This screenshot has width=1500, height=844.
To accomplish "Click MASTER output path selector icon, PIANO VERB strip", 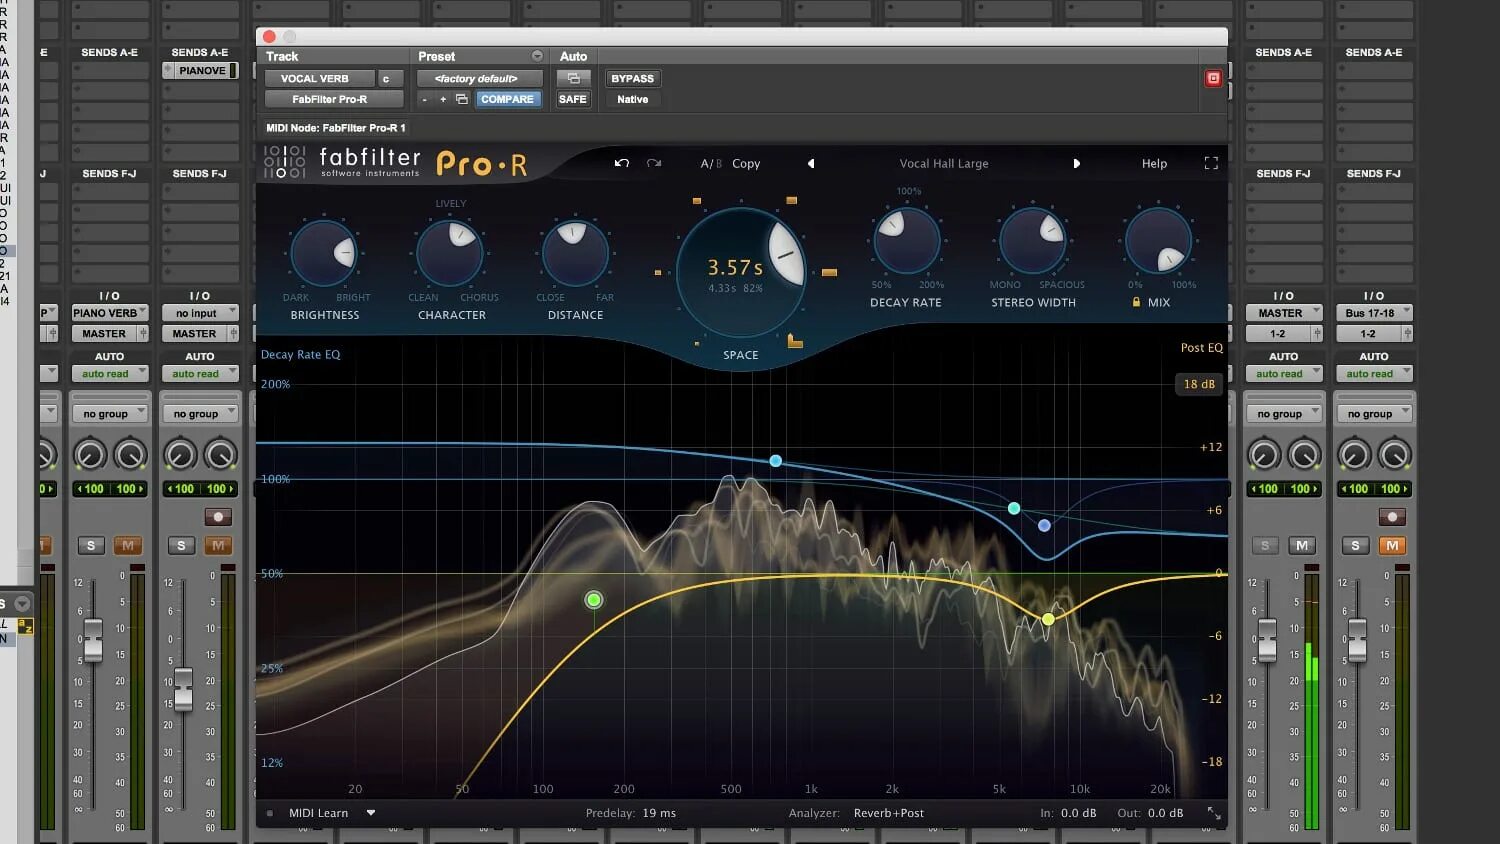I will point(143,333).
